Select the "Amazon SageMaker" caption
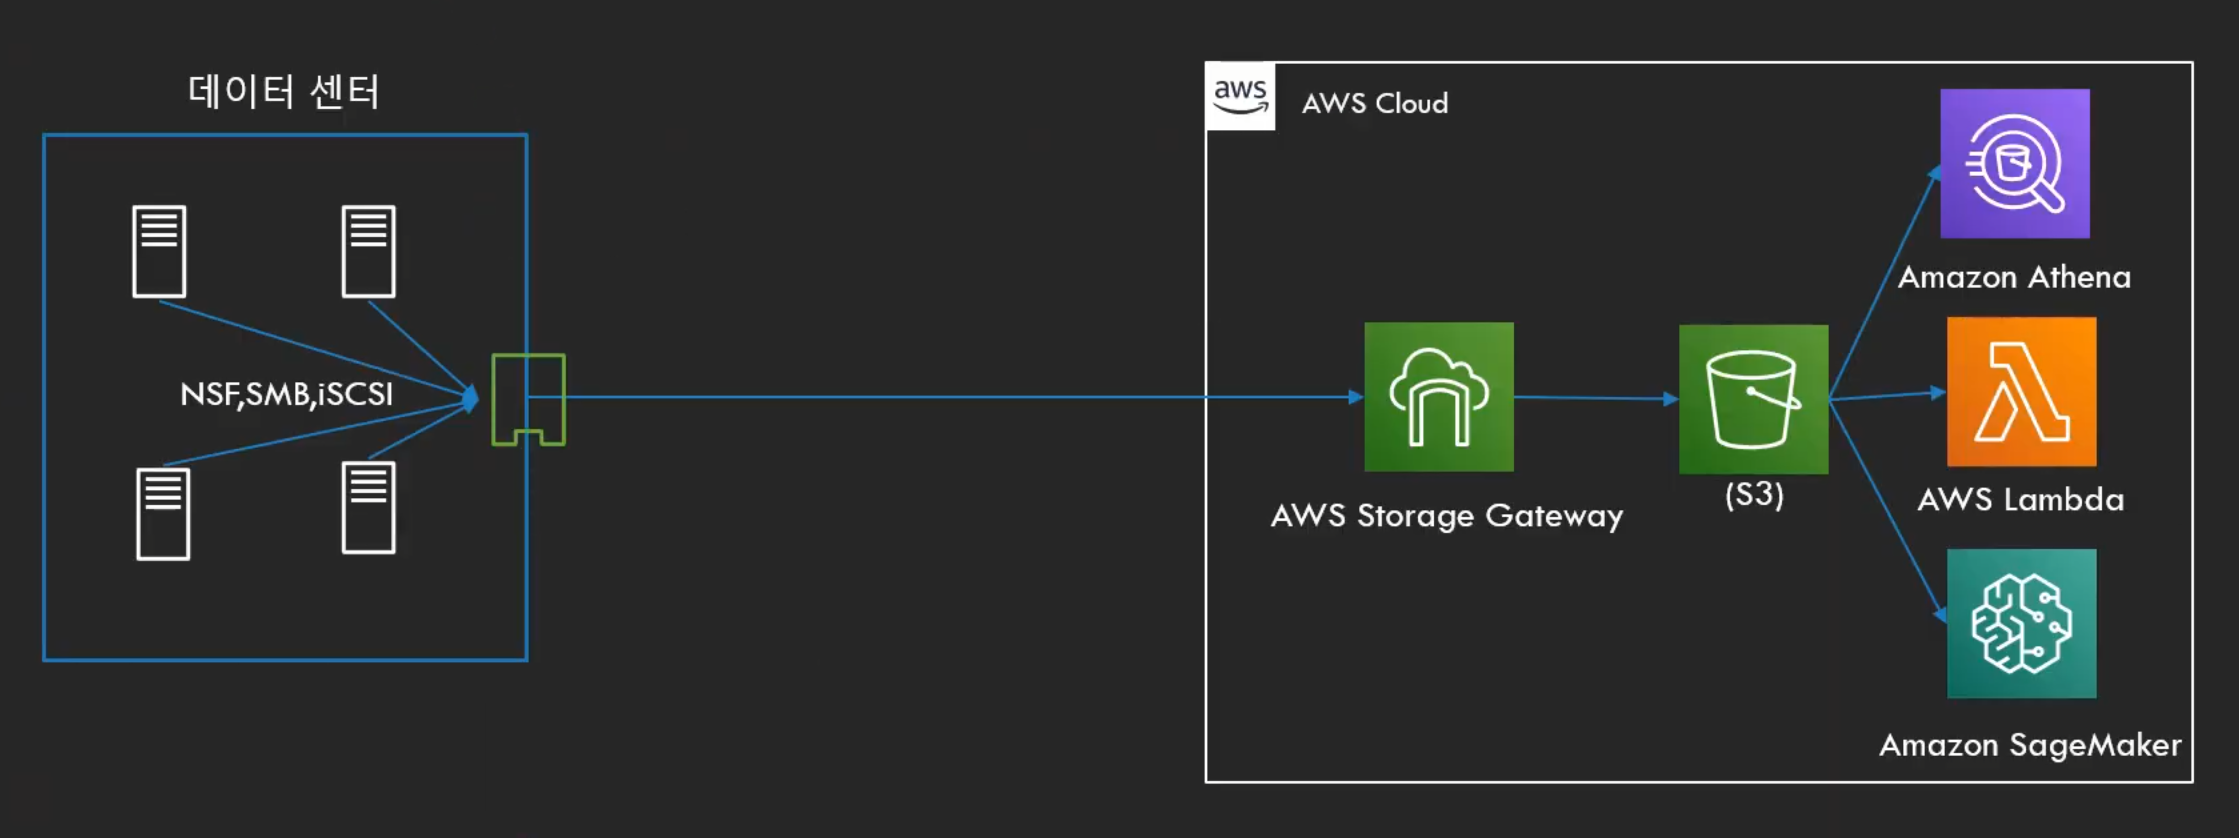Screen dimensions: 2239x838 2030,745
